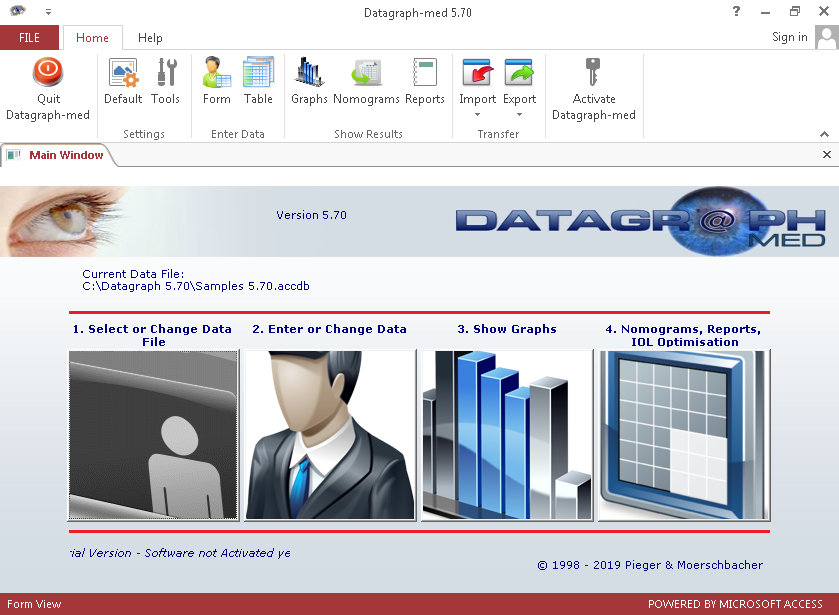The height and width of the screenshot is (615, 839).
Task: Click the data file path 'Samples 5.70.accdb'
Action: click(196, 286)
